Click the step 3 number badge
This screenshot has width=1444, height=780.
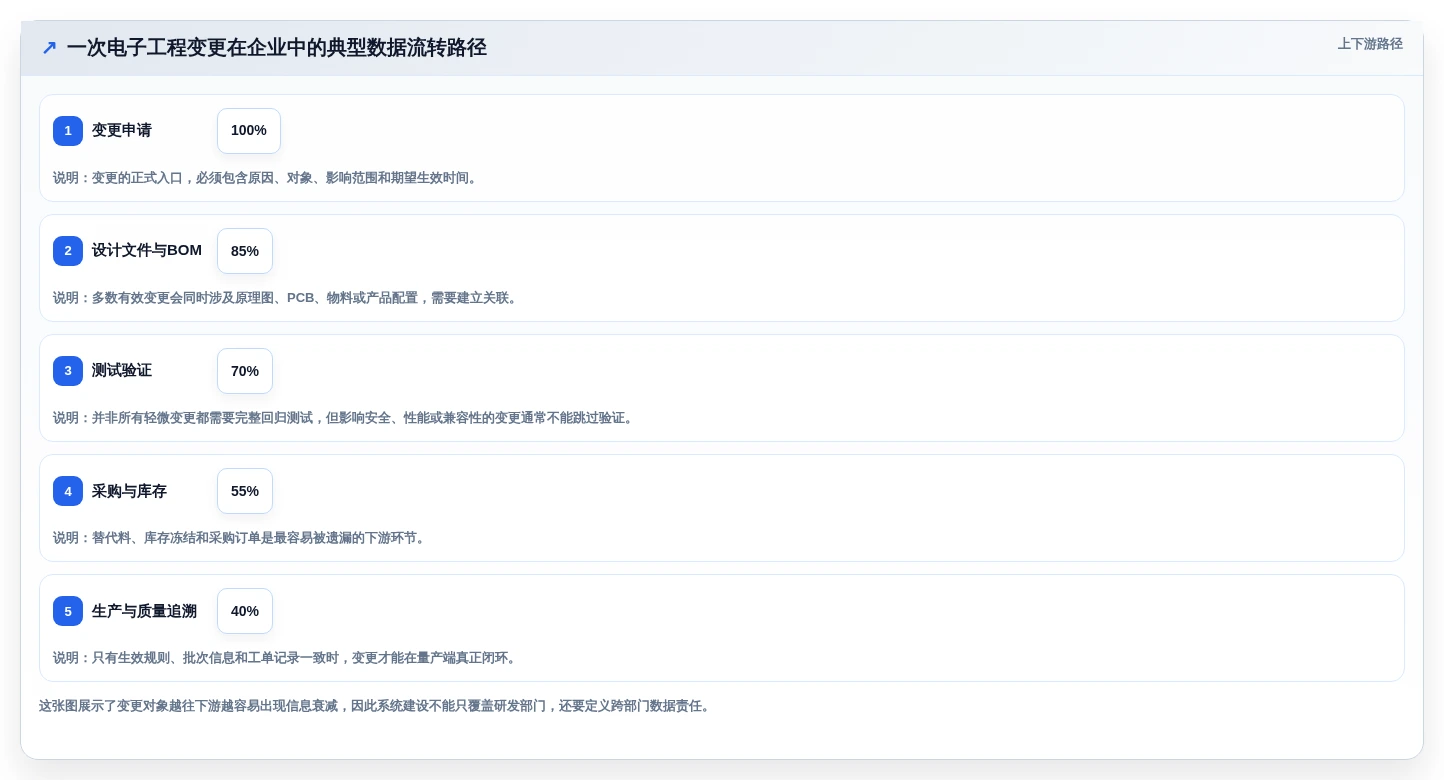(x=68, y=371)
